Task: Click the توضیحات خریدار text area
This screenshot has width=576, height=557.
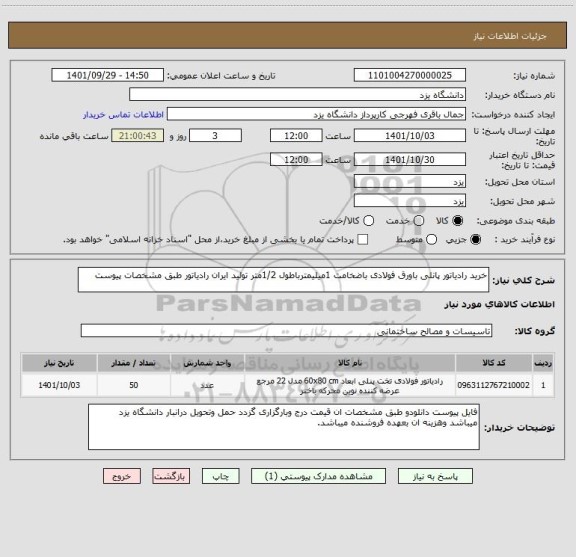Action: (x=284, y=427)
